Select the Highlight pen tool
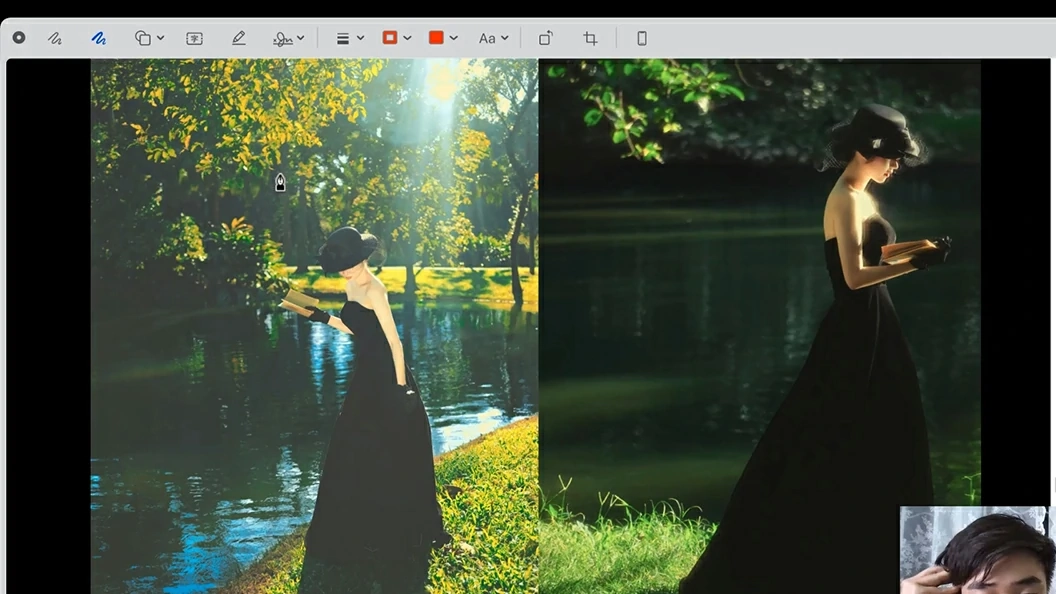This screenshot has width=1056, height=594. 238,38
